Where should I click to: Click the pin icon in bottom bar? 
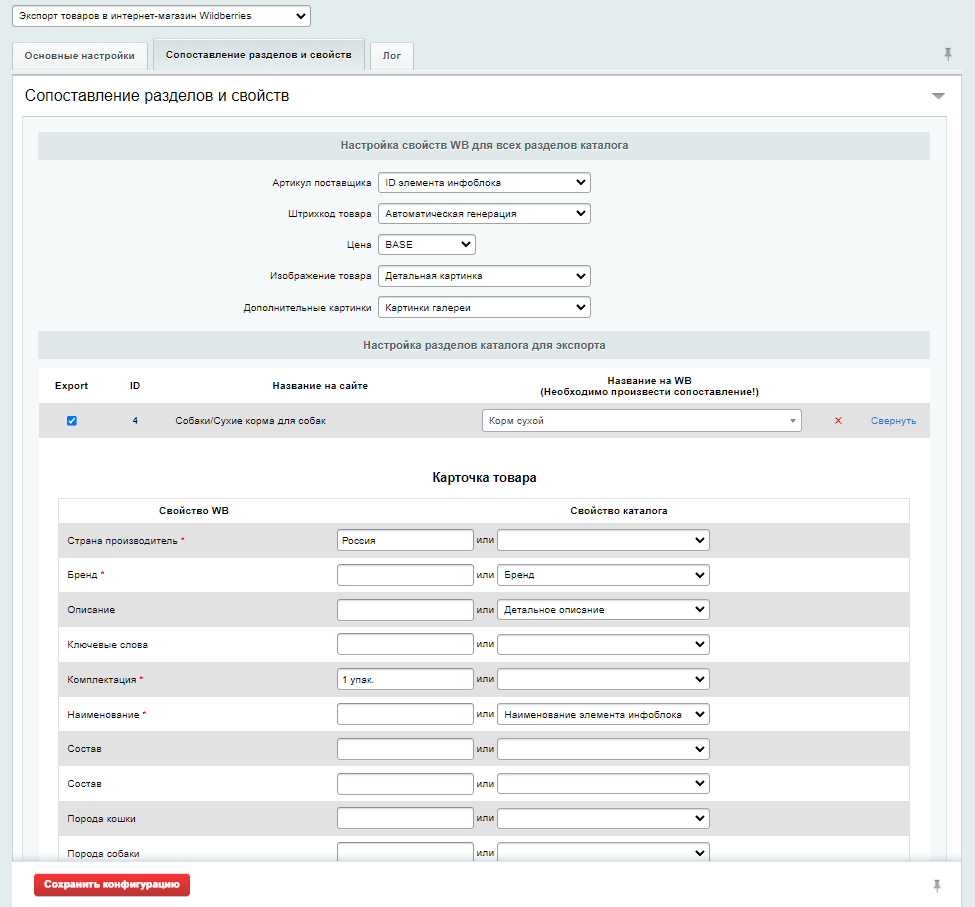(937, 886)
